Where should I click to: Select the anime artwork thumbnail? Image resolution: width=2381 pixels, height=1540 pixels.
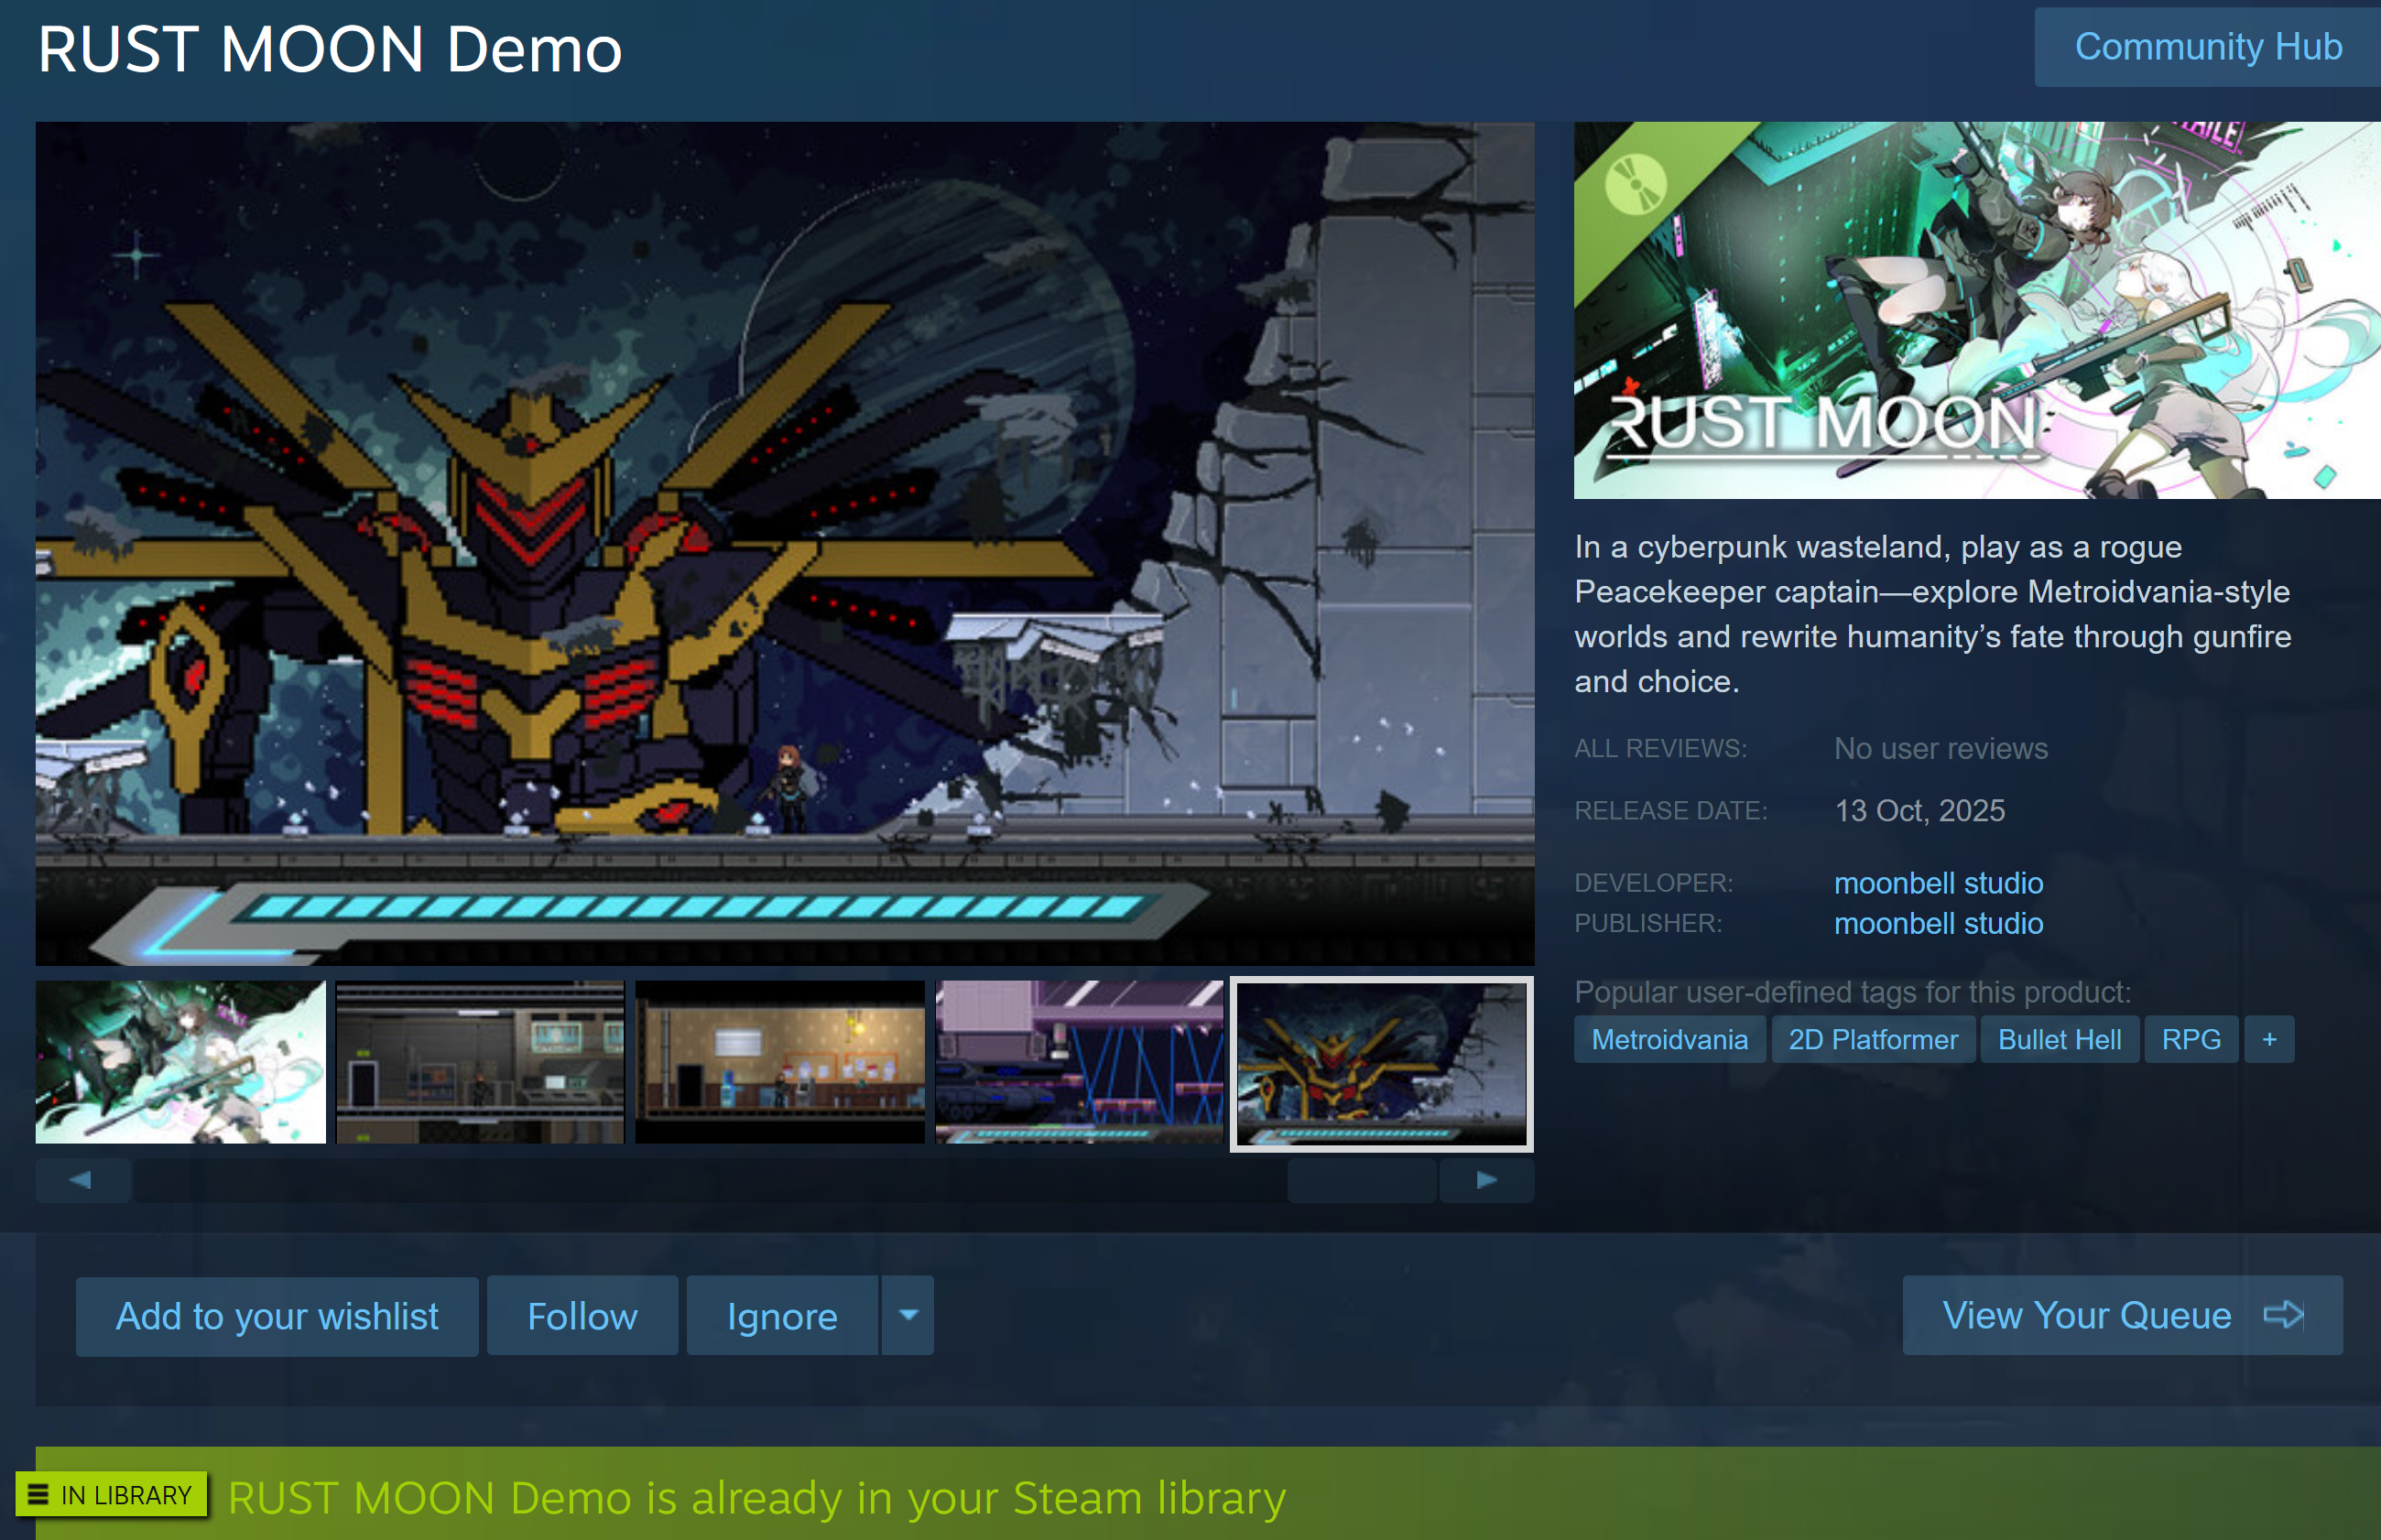click(181, 1062)
